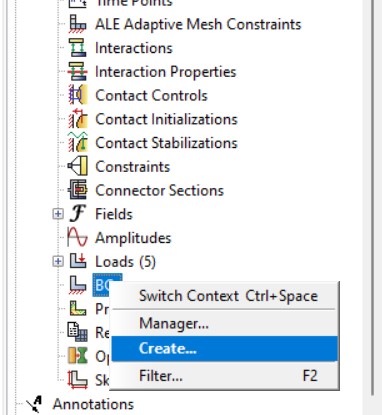Choose Create... from the context menu
Screen dimensions: 382x415
point(225,349)
